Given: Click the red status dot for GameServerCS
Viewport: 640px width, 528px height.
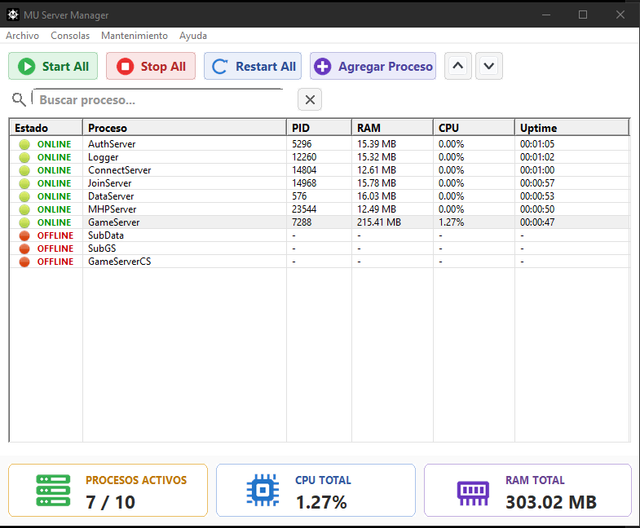Looking at the screenshot, I should [24, 262].
